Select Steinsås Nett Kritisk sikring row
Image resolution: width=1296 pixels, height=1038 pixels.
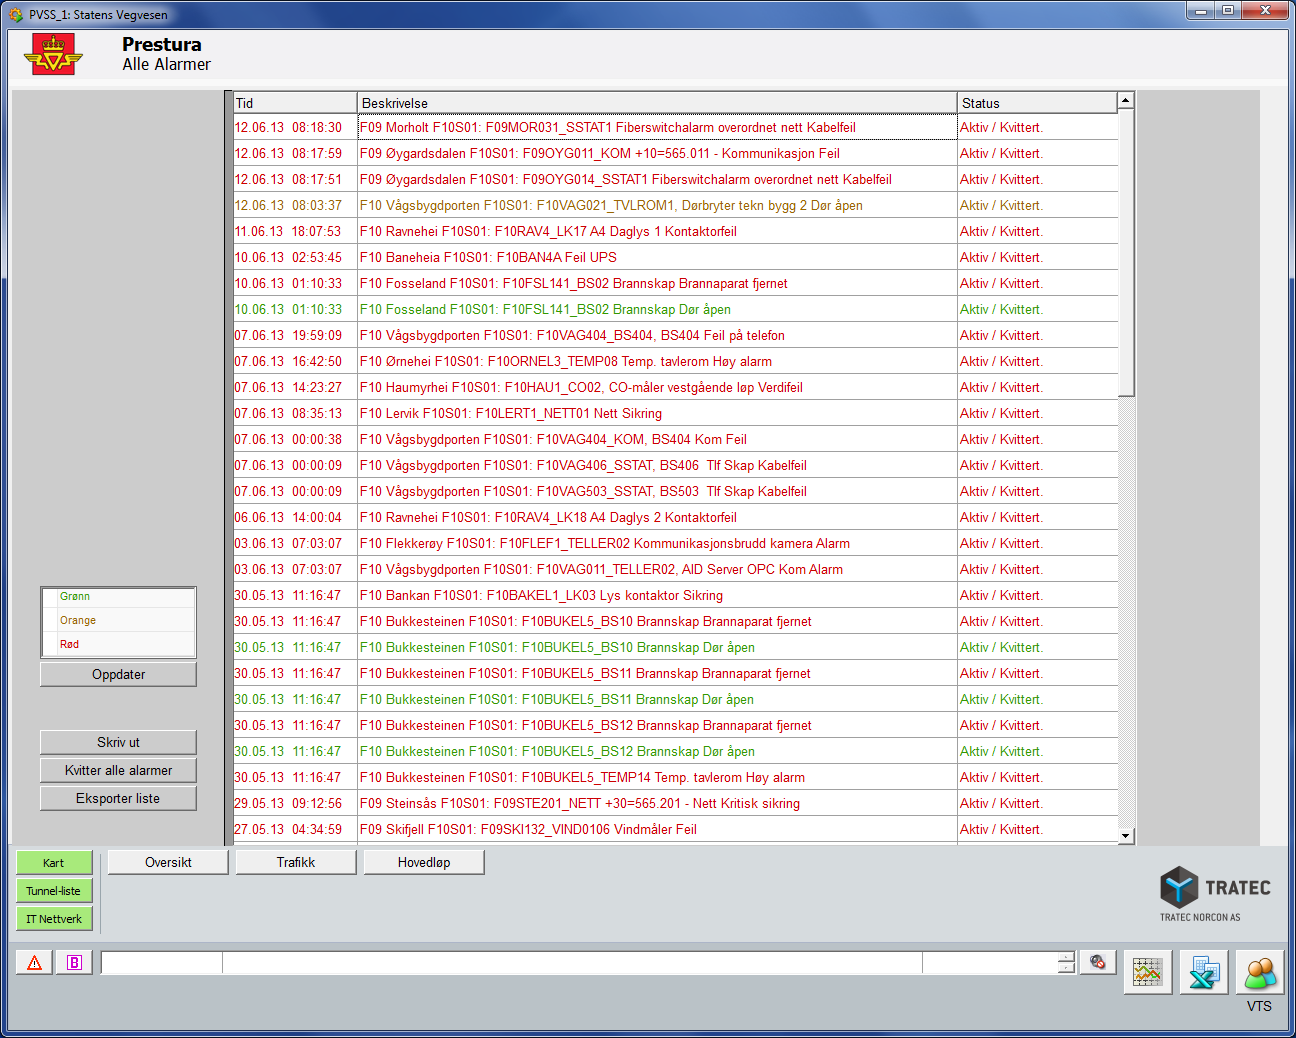tap(675, 803)
